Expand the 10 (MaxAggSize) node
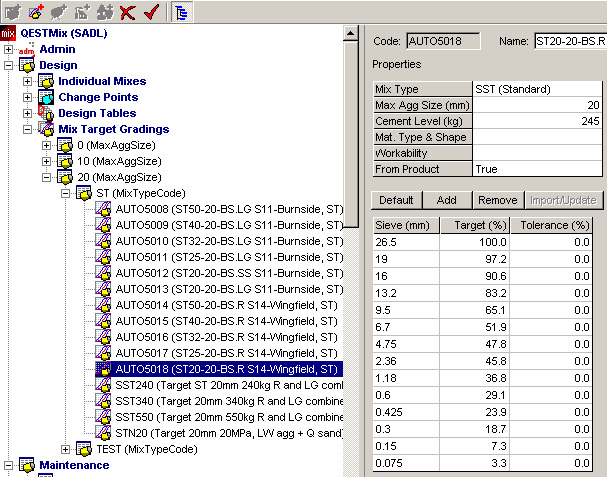 [47, 161]
